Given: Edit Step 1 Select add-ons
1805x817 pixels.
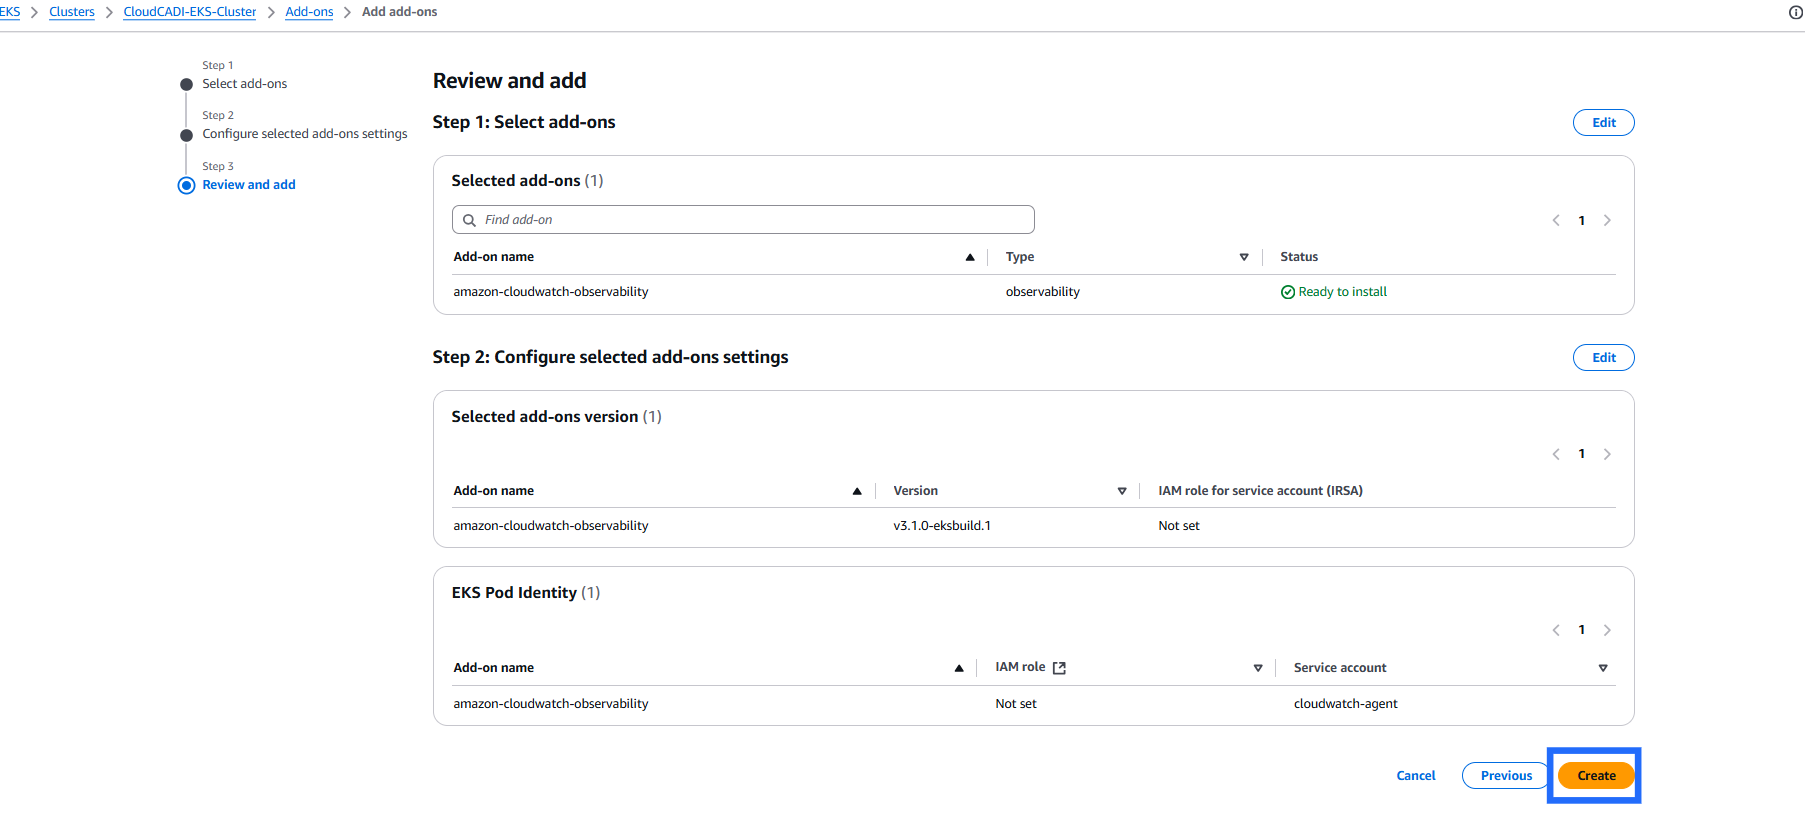Looking at the screenshot, I should [x=1603, y=123].
